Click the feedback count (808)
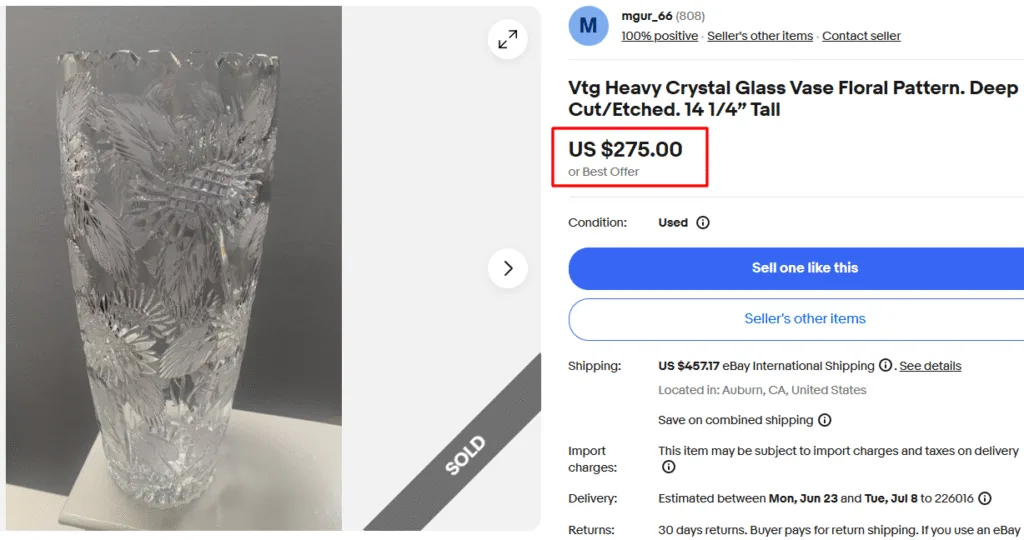 coord(690,16)
